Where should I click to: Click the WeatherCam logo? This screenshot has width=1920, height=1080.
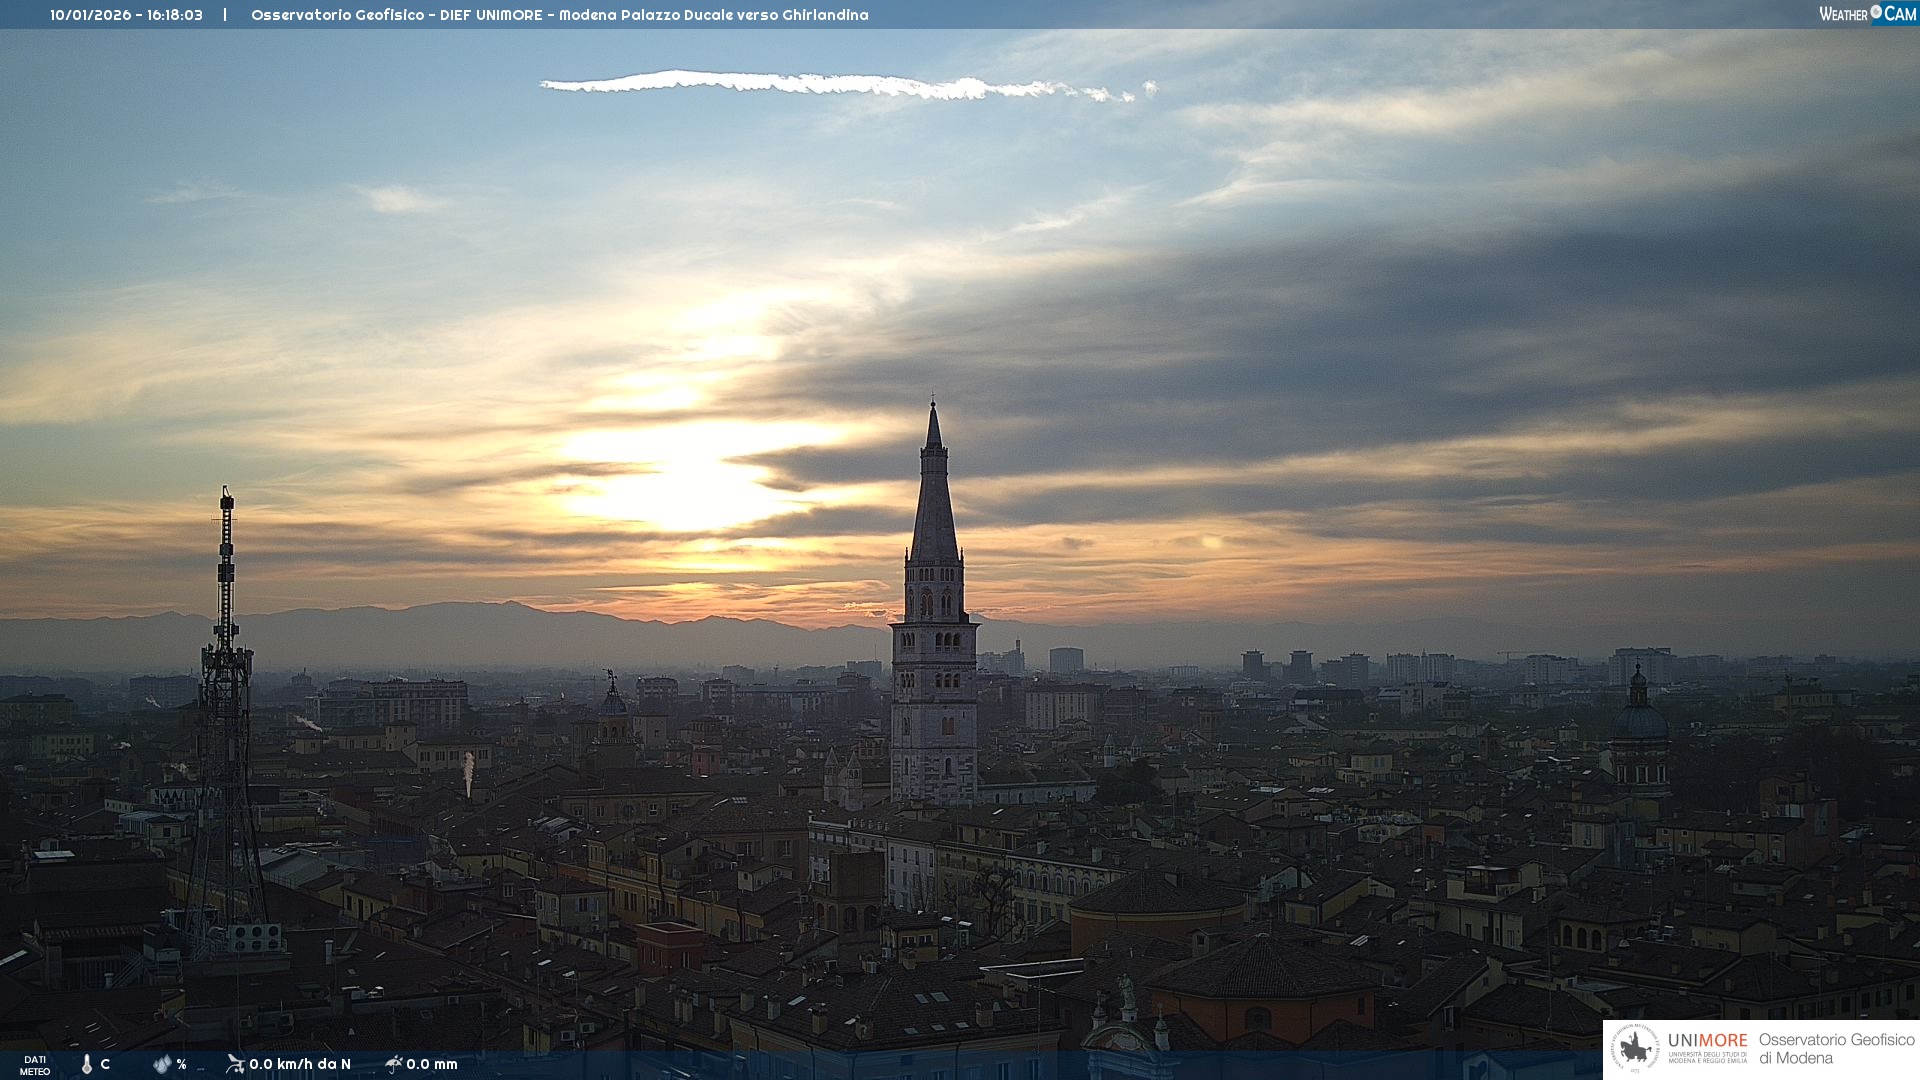click(1867, 14)
